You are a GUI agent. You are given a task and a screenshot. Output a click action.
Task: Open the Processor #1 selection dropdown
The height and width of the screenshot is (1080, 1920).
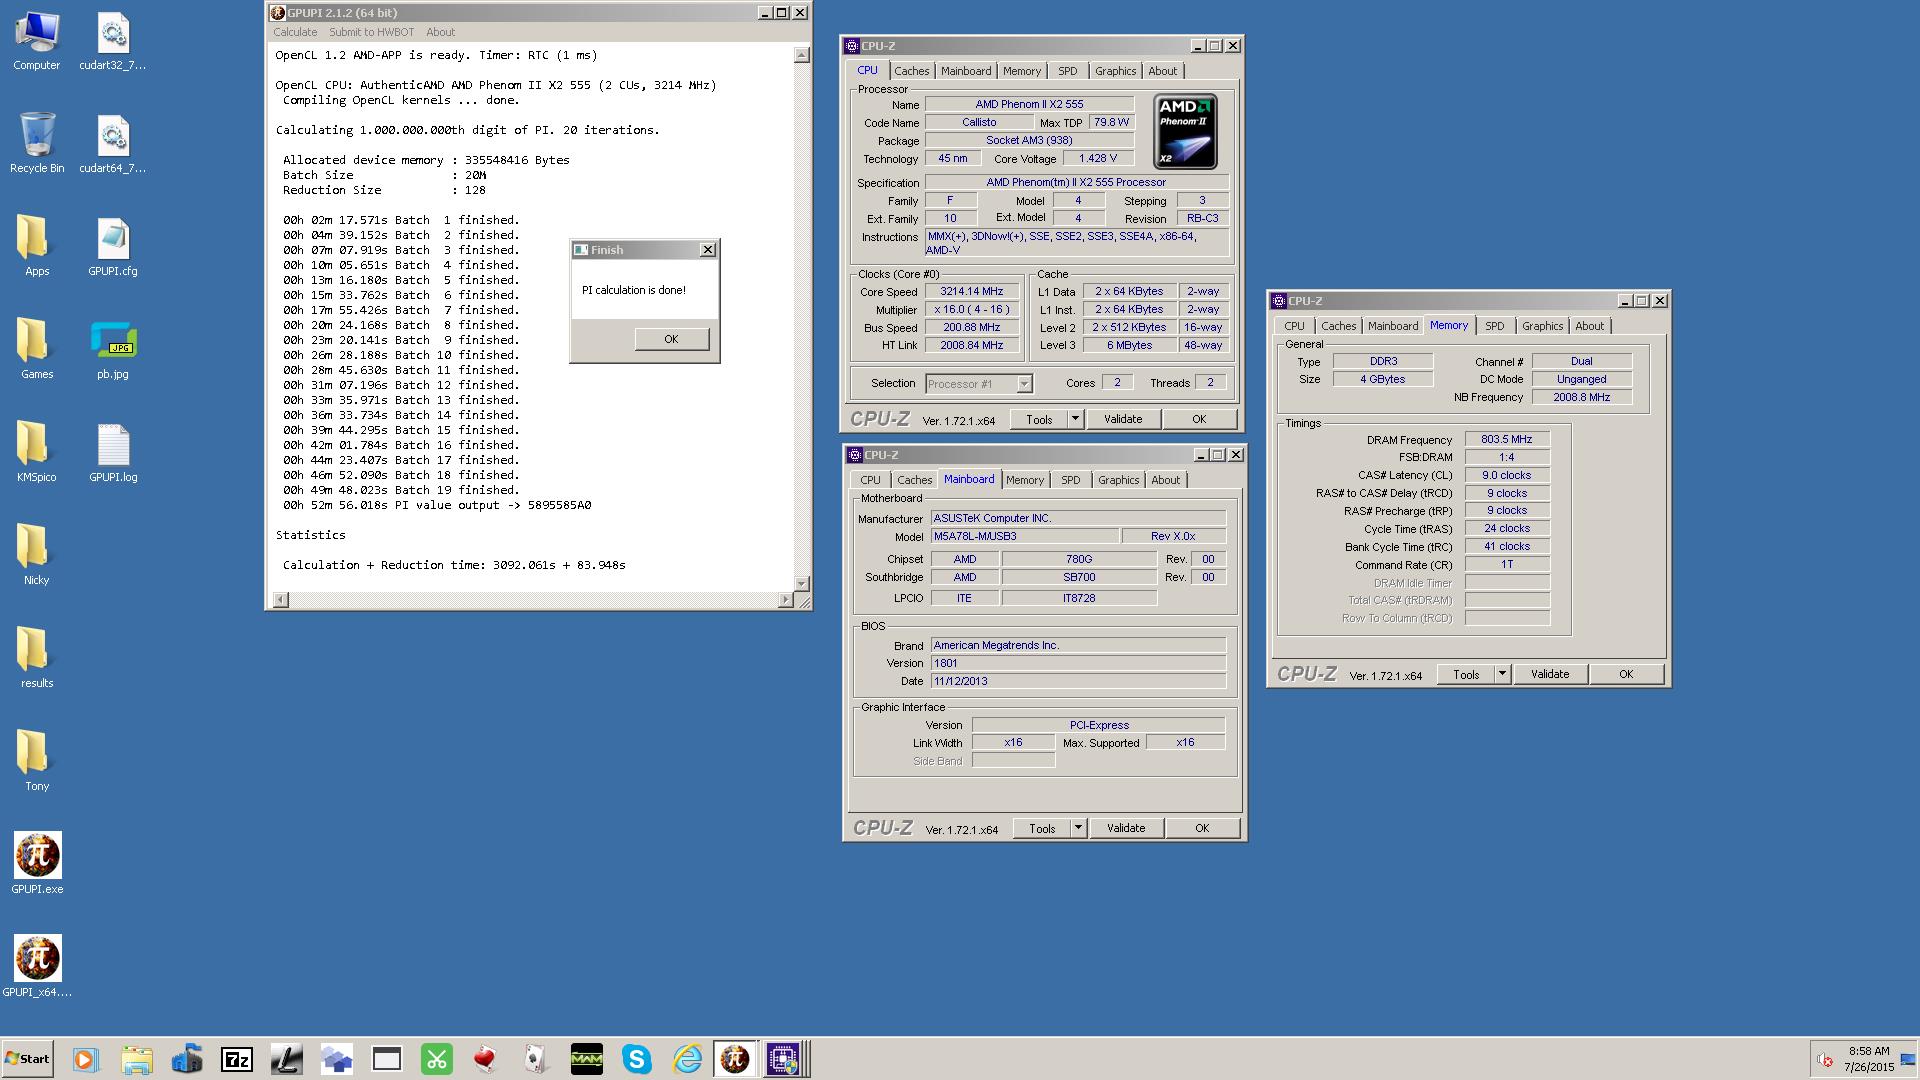pos(978,384)
